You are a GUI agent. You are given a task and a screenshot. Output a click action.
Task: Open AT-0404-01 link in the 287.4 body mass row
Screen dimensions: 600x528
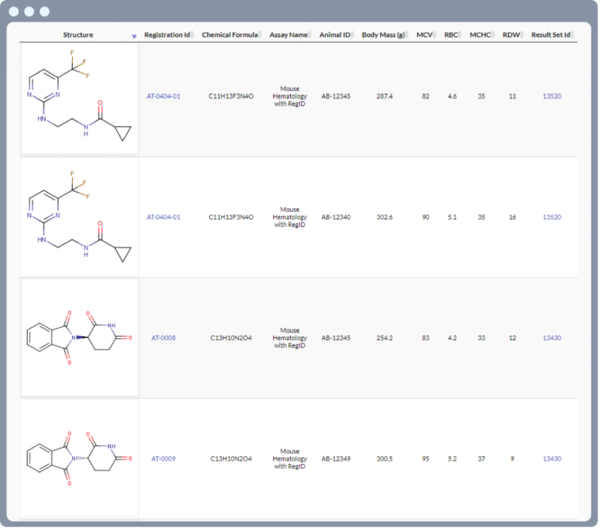(x=163, y=96)
